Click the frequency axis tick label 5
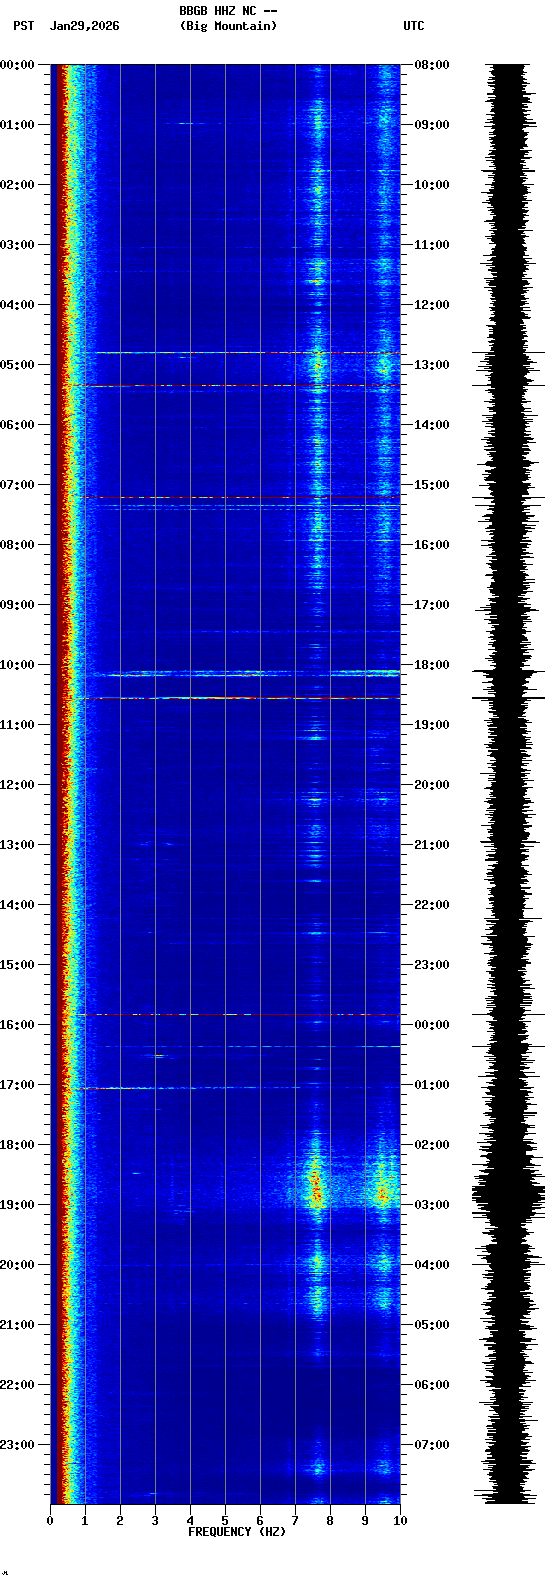The height and width of the screenshot is (1584, 552). click(x=225, y=1521)
